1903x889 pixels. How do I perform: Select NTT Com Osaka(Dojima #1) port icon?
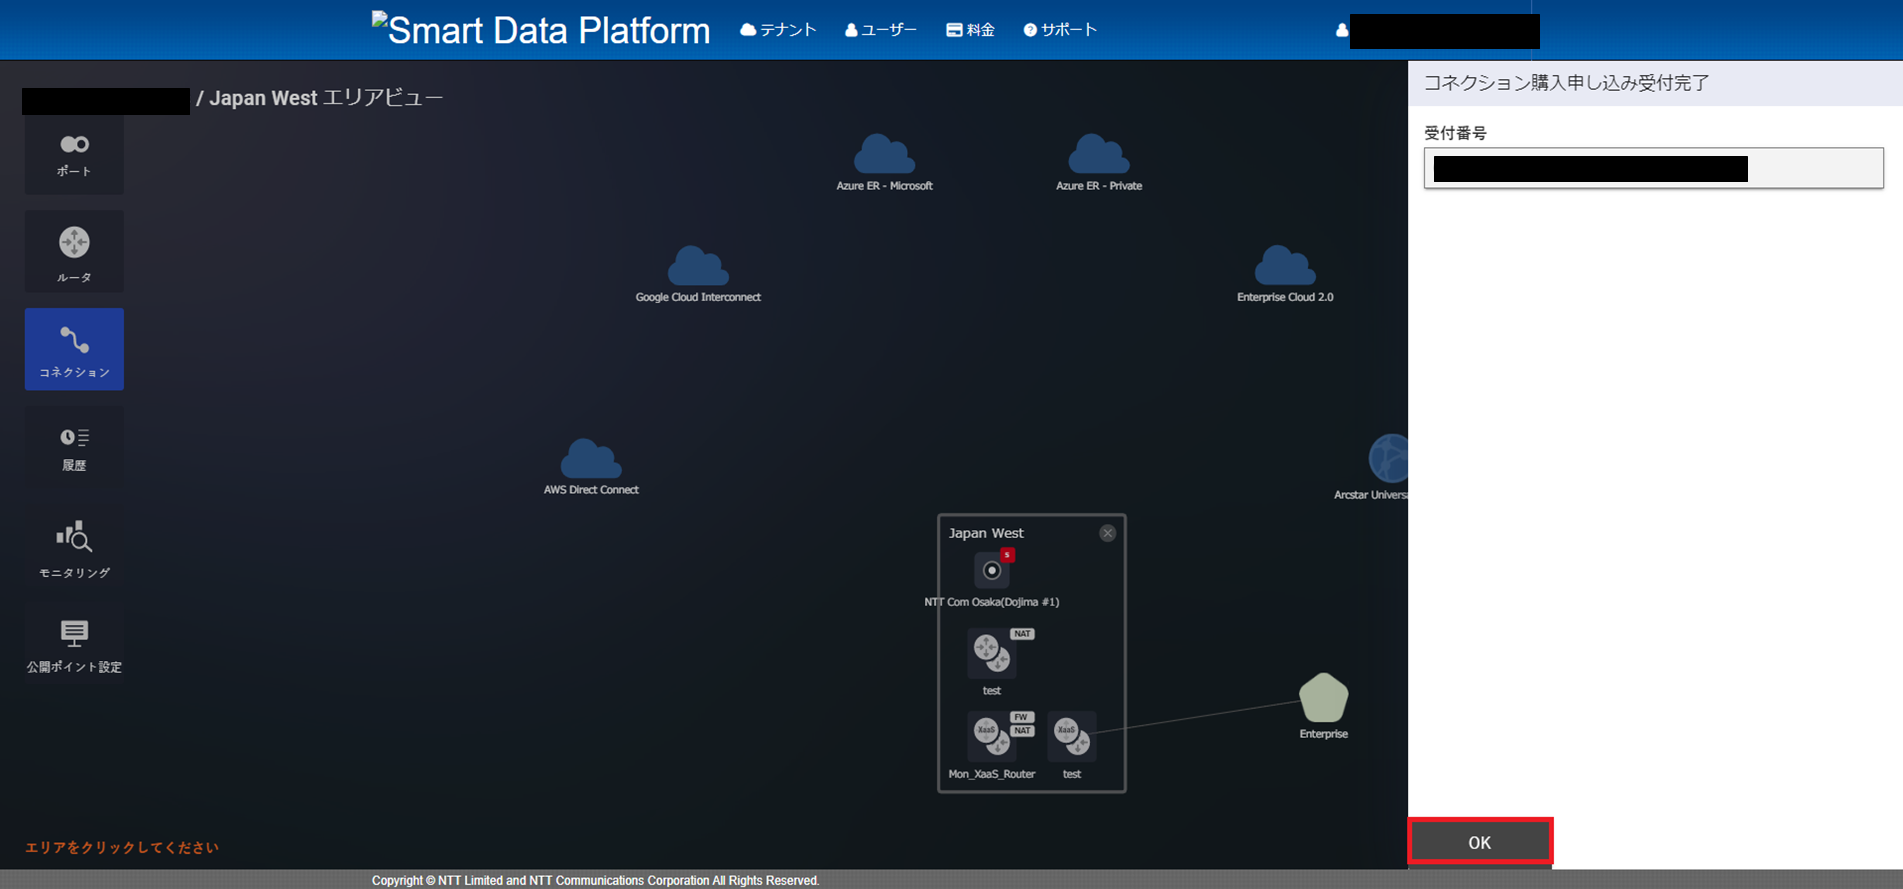tap(992, 571)
